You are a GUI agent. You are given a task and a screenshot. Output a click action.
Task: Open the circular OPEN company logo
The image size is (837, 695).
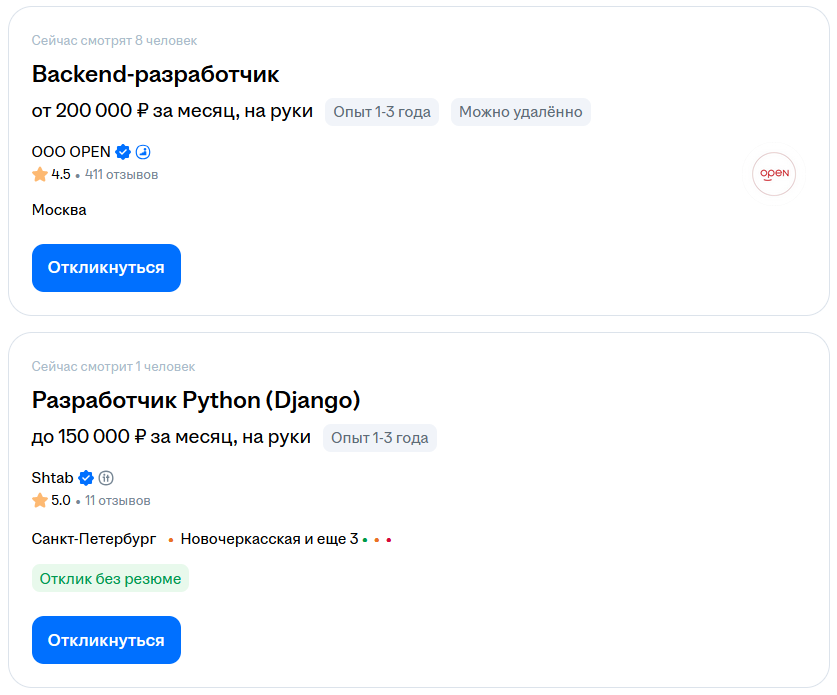[x=773, y=173]
